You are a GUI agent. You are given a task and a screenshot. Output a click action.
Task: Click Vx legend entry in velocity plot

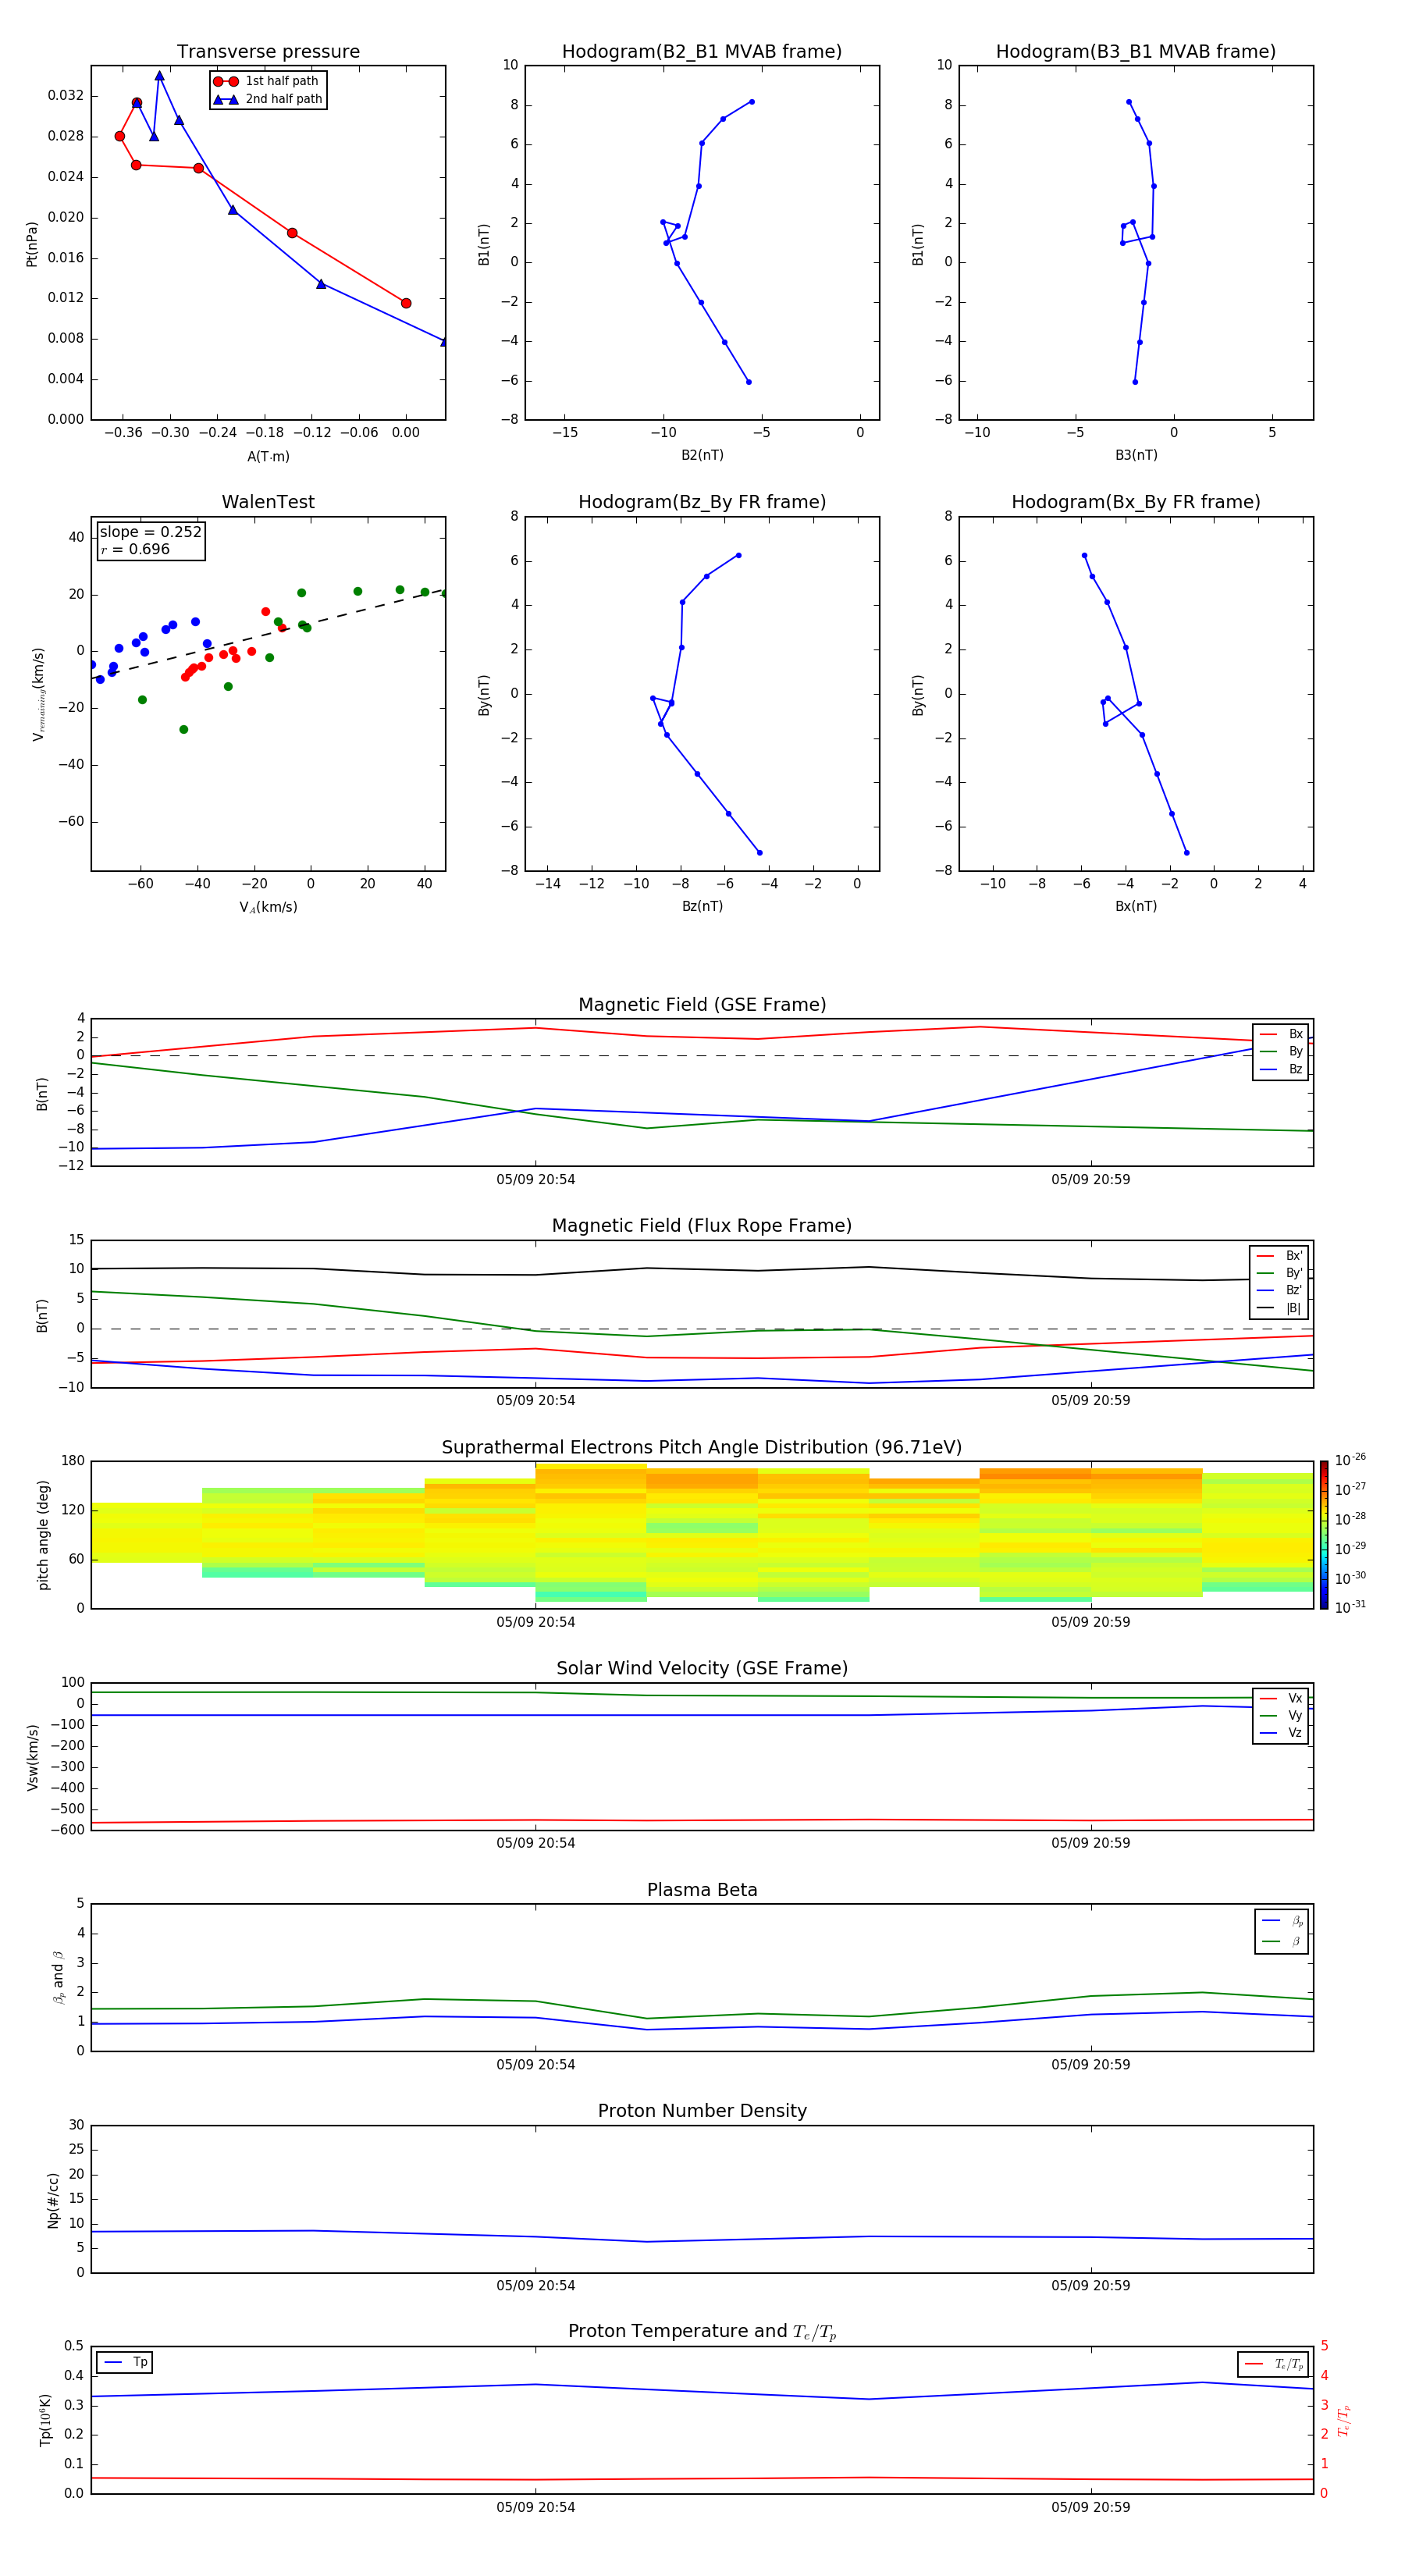click(x=1281, y=1698)
